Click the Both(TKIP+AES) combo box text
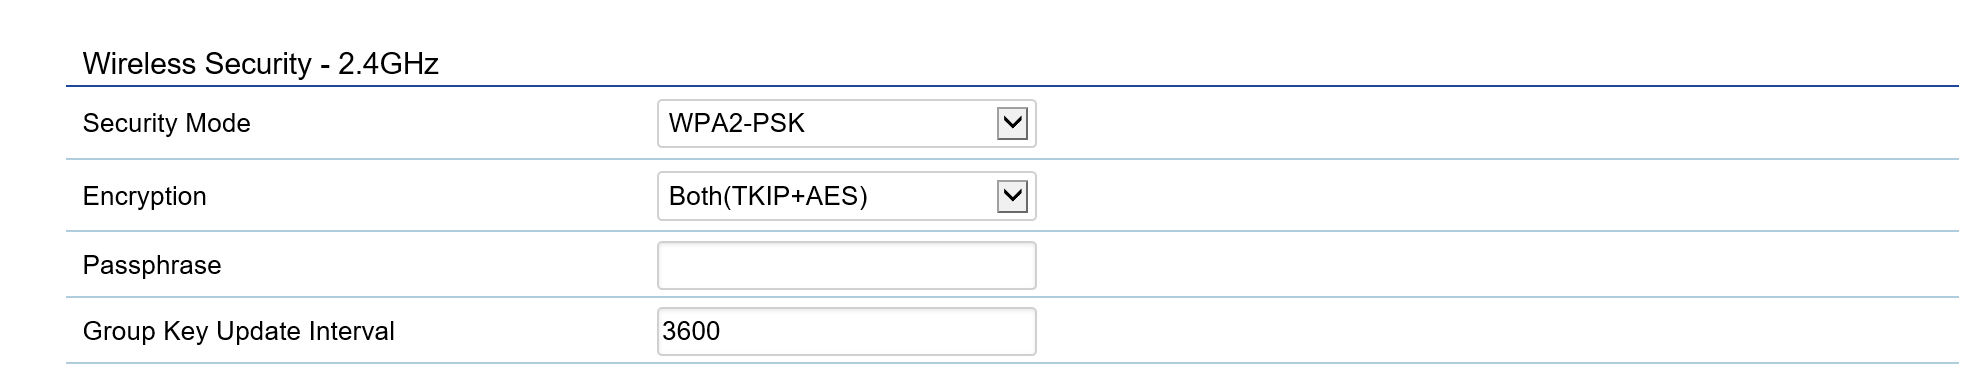 768,196
